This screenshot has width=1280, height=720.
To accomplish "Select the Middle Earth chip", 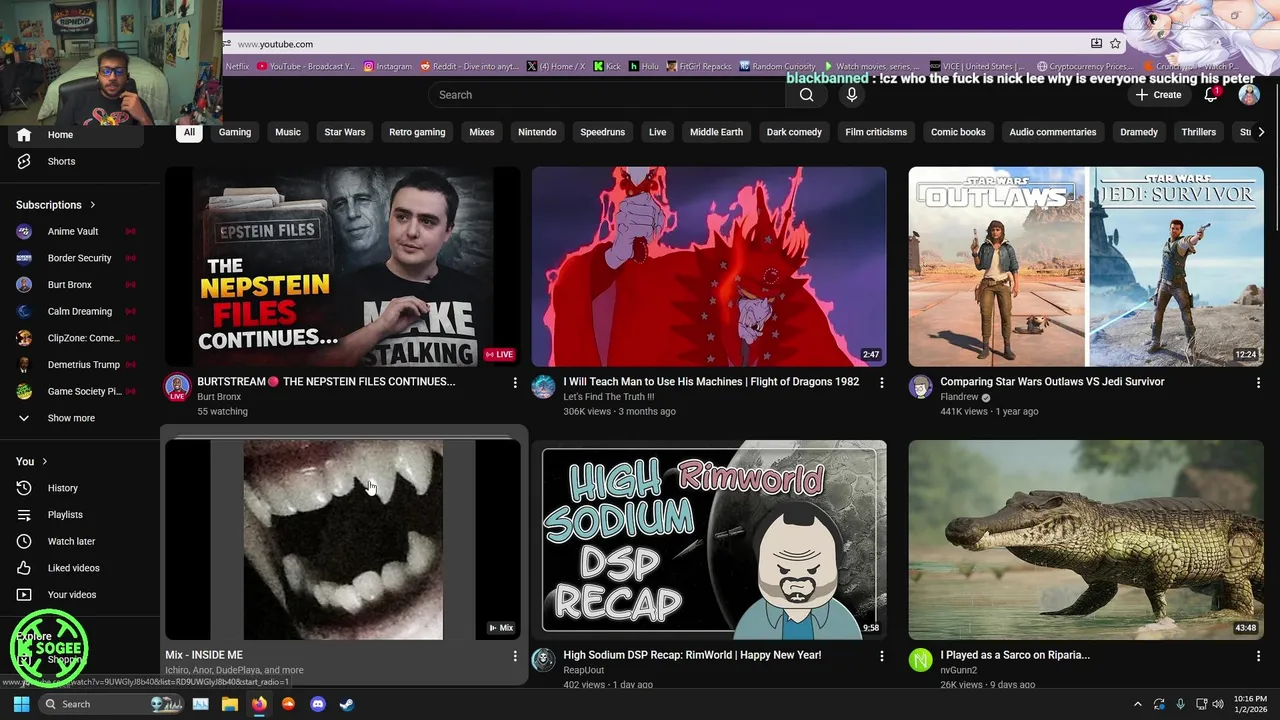I will pyautogui.click(x=716, y=132).
